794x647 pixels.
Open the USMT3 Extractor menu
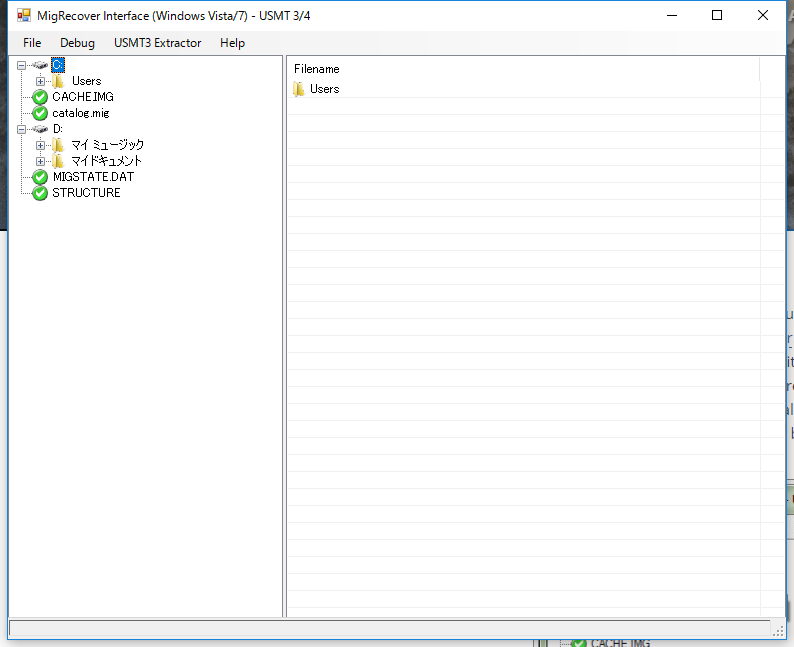click(157, 43)
